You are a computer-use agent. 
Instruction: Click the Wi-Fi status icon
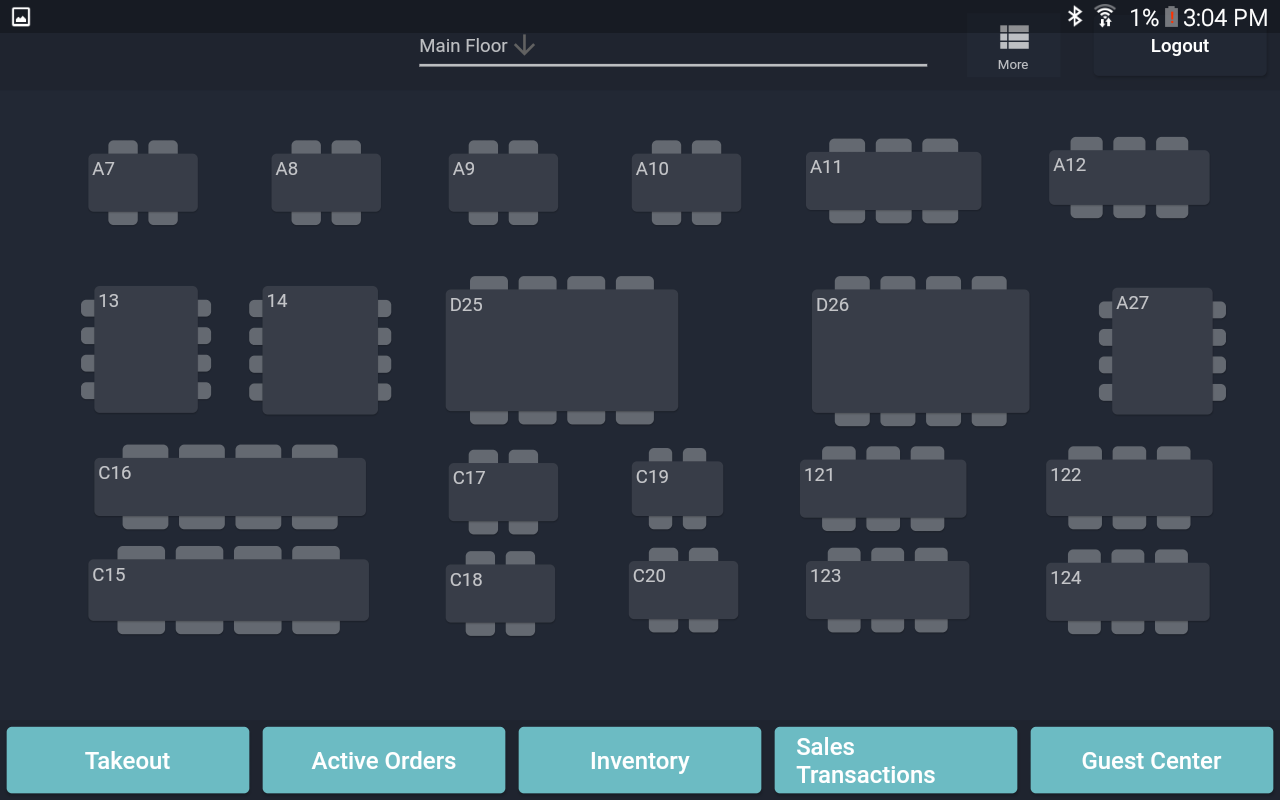(x=1105, y=16)
